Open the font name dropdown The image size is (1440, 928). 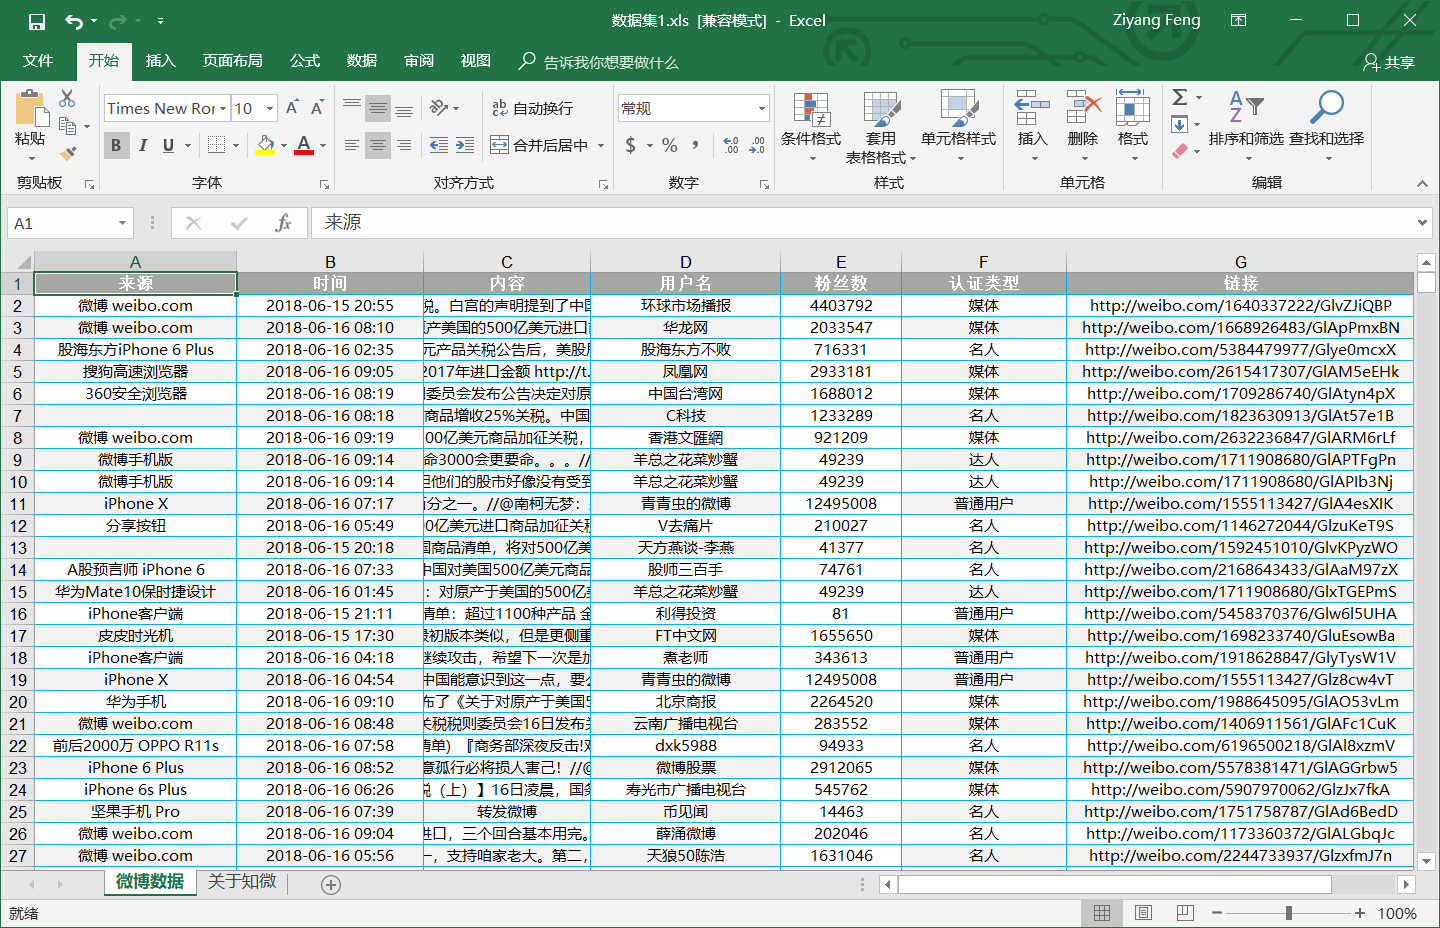pyautogui.click(x=223, y=108)
